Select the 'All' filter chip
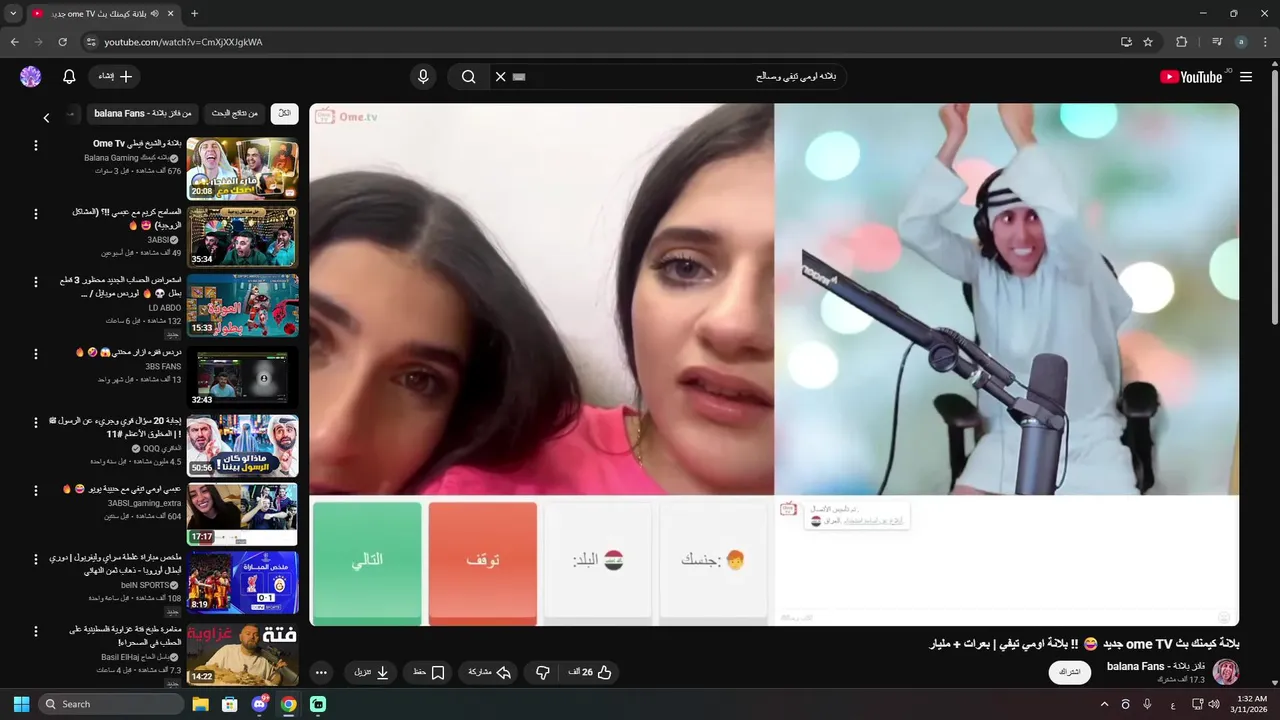Screen dimensions: 1280x720 (285, 114)
